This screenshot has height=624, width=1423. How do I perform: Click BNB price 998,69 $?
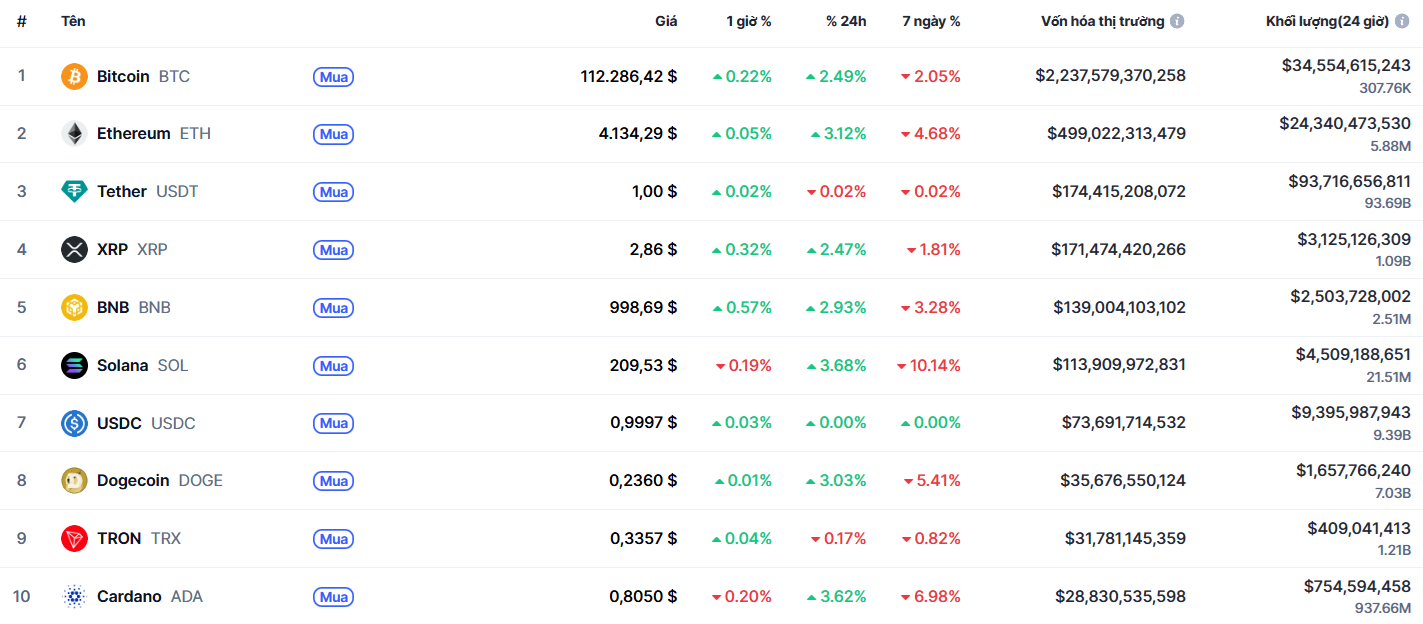[x=644, y=307]
